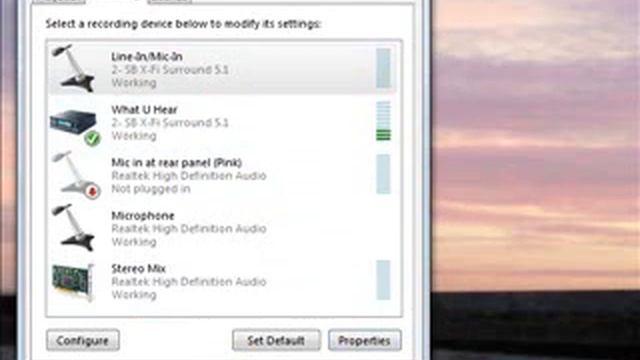This screenshot has height=360, width=640.
Task: Open the Configure button
Action: (x=83, y=340)
